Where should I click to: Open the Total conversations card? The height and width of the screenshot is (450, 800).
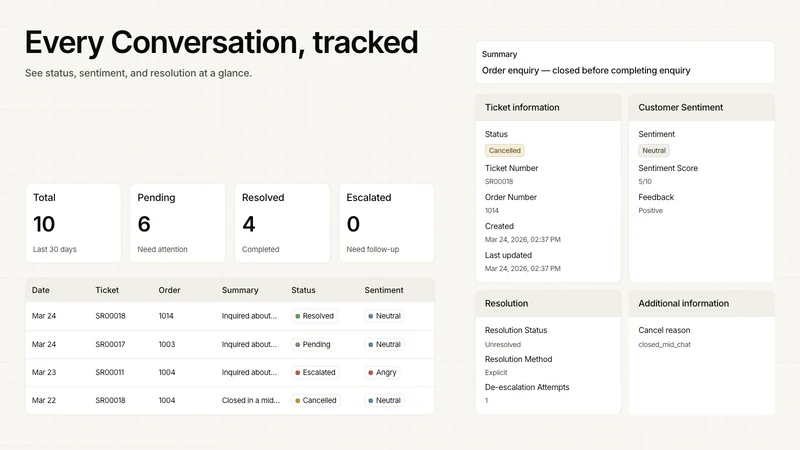[x=73, y=223]
